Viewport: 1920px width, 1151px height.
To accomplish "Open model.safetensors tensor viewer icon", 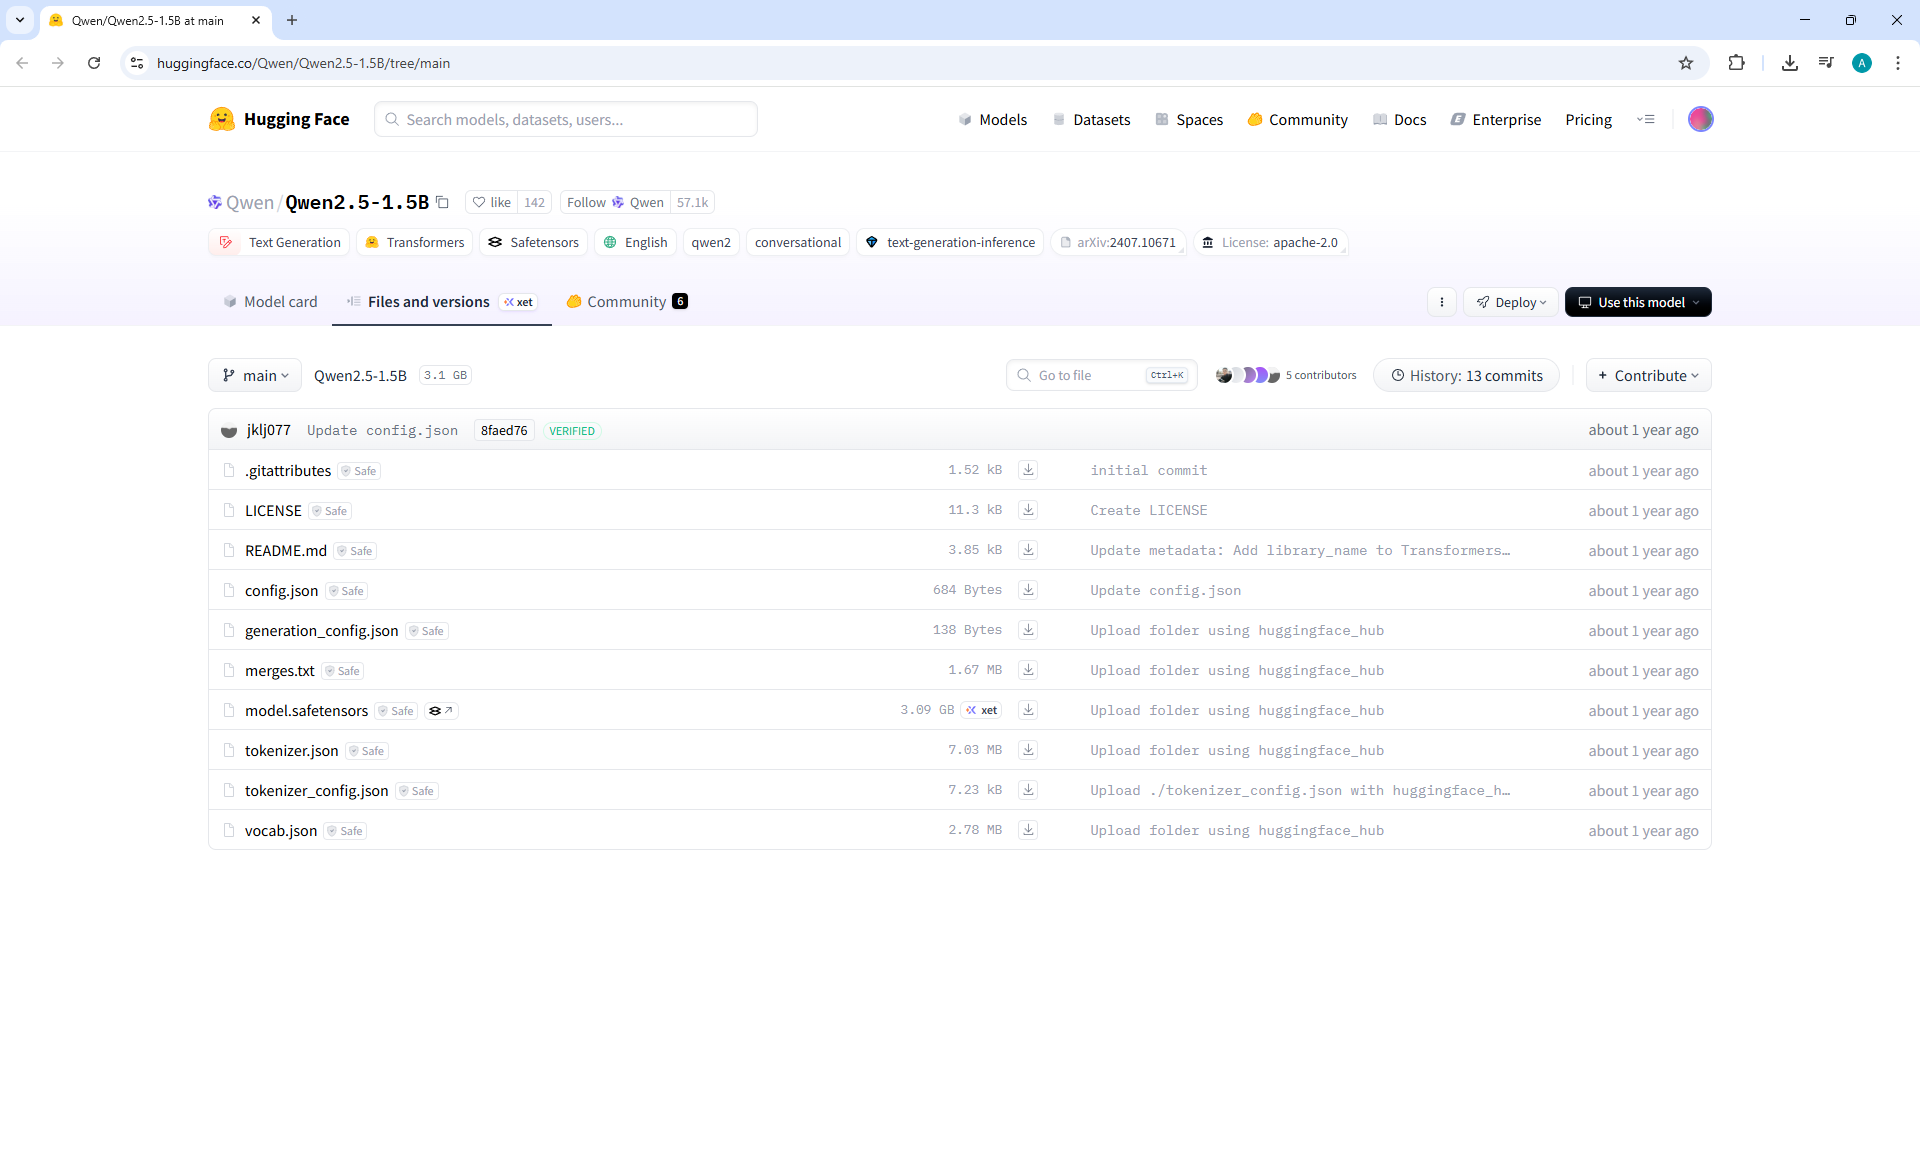I will [440, 711].
